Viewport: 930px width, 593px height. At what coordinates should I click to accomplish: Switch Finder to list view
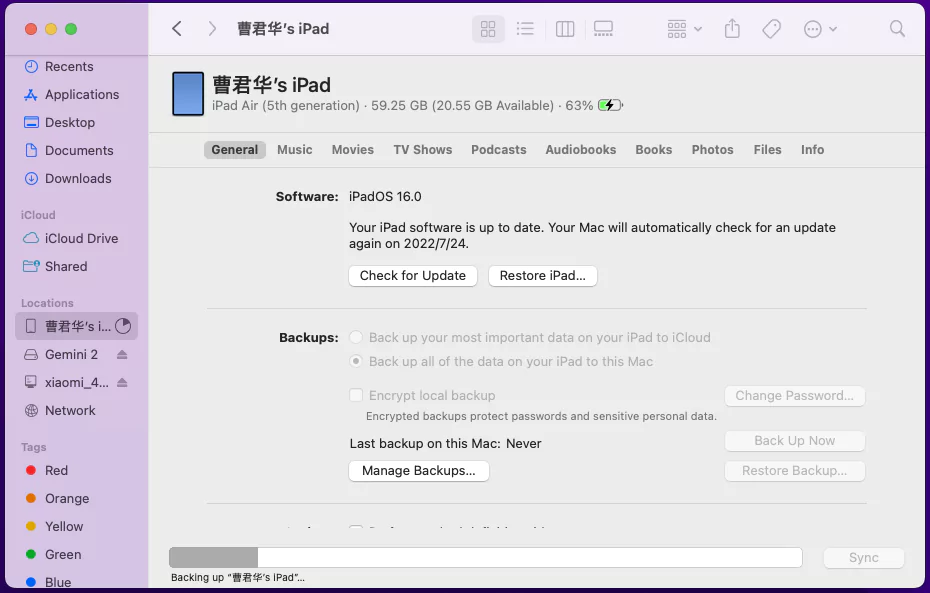tap(526, 28)
